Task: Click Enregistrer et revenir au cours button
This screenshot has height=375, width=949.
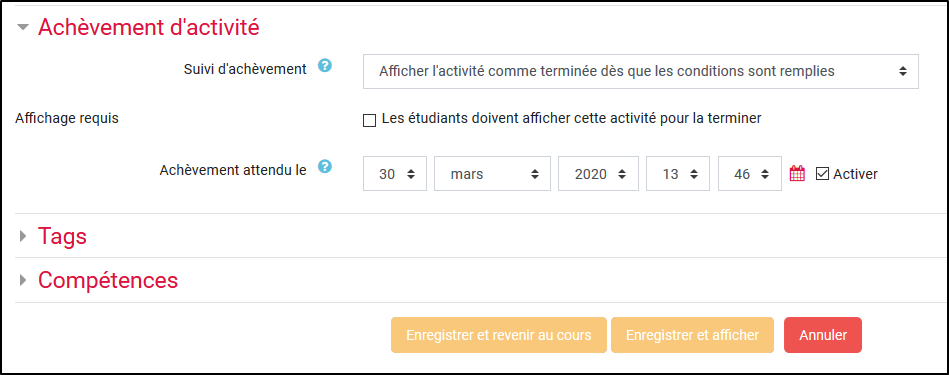Action: coord(499,335)
